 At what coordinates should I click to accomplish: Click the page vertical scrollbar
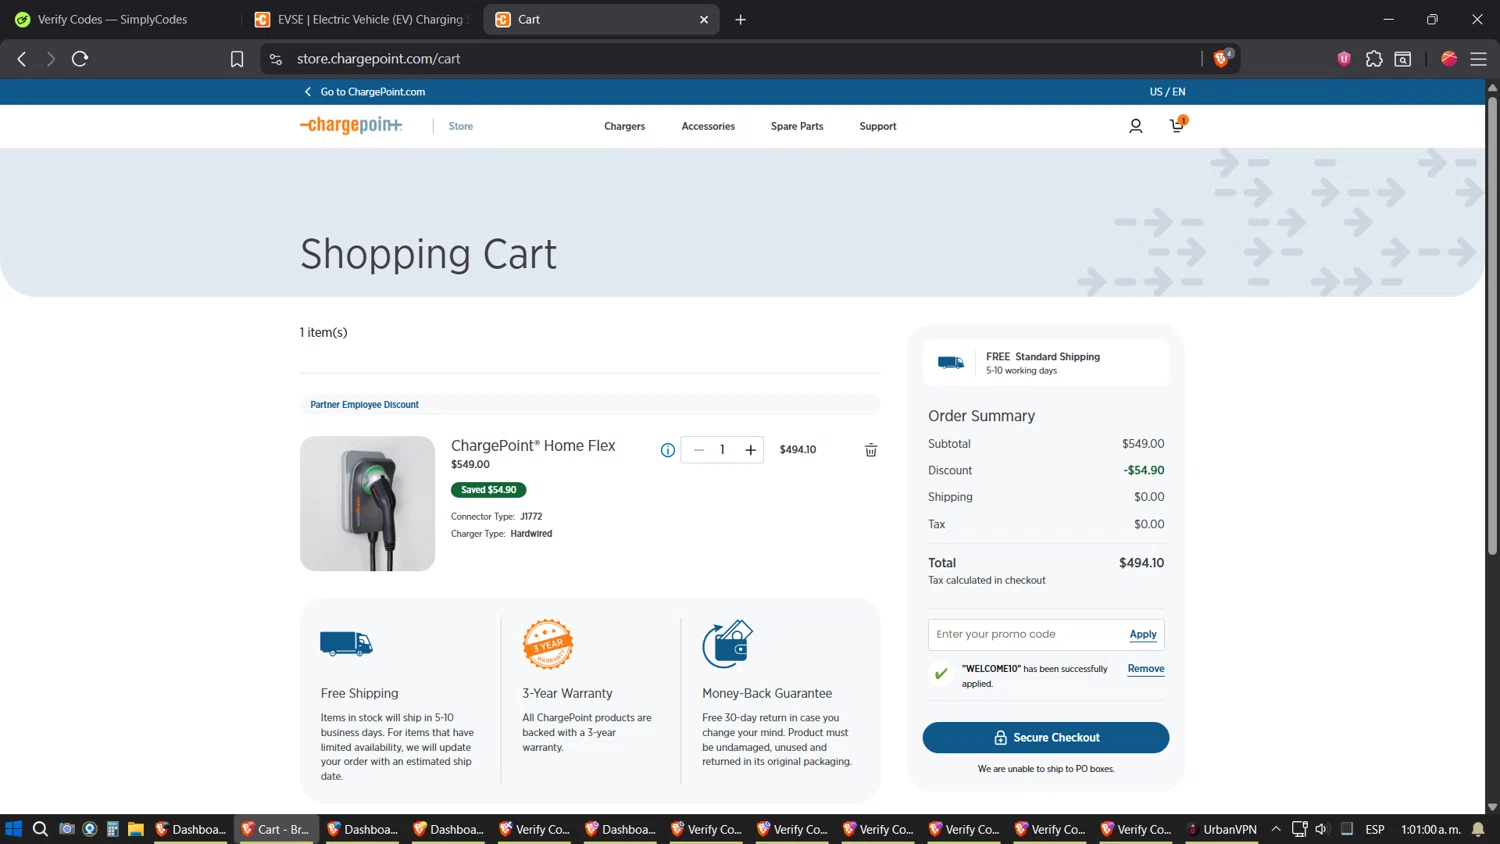coord(1492,324)
